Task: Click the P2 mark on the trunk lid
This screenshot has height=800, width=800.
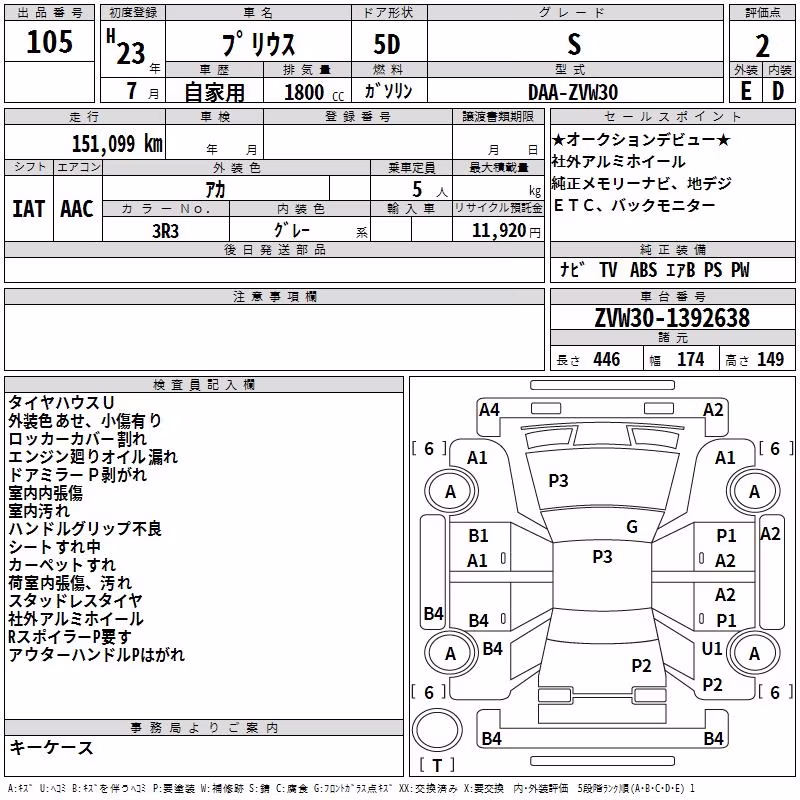Action: 641,666
